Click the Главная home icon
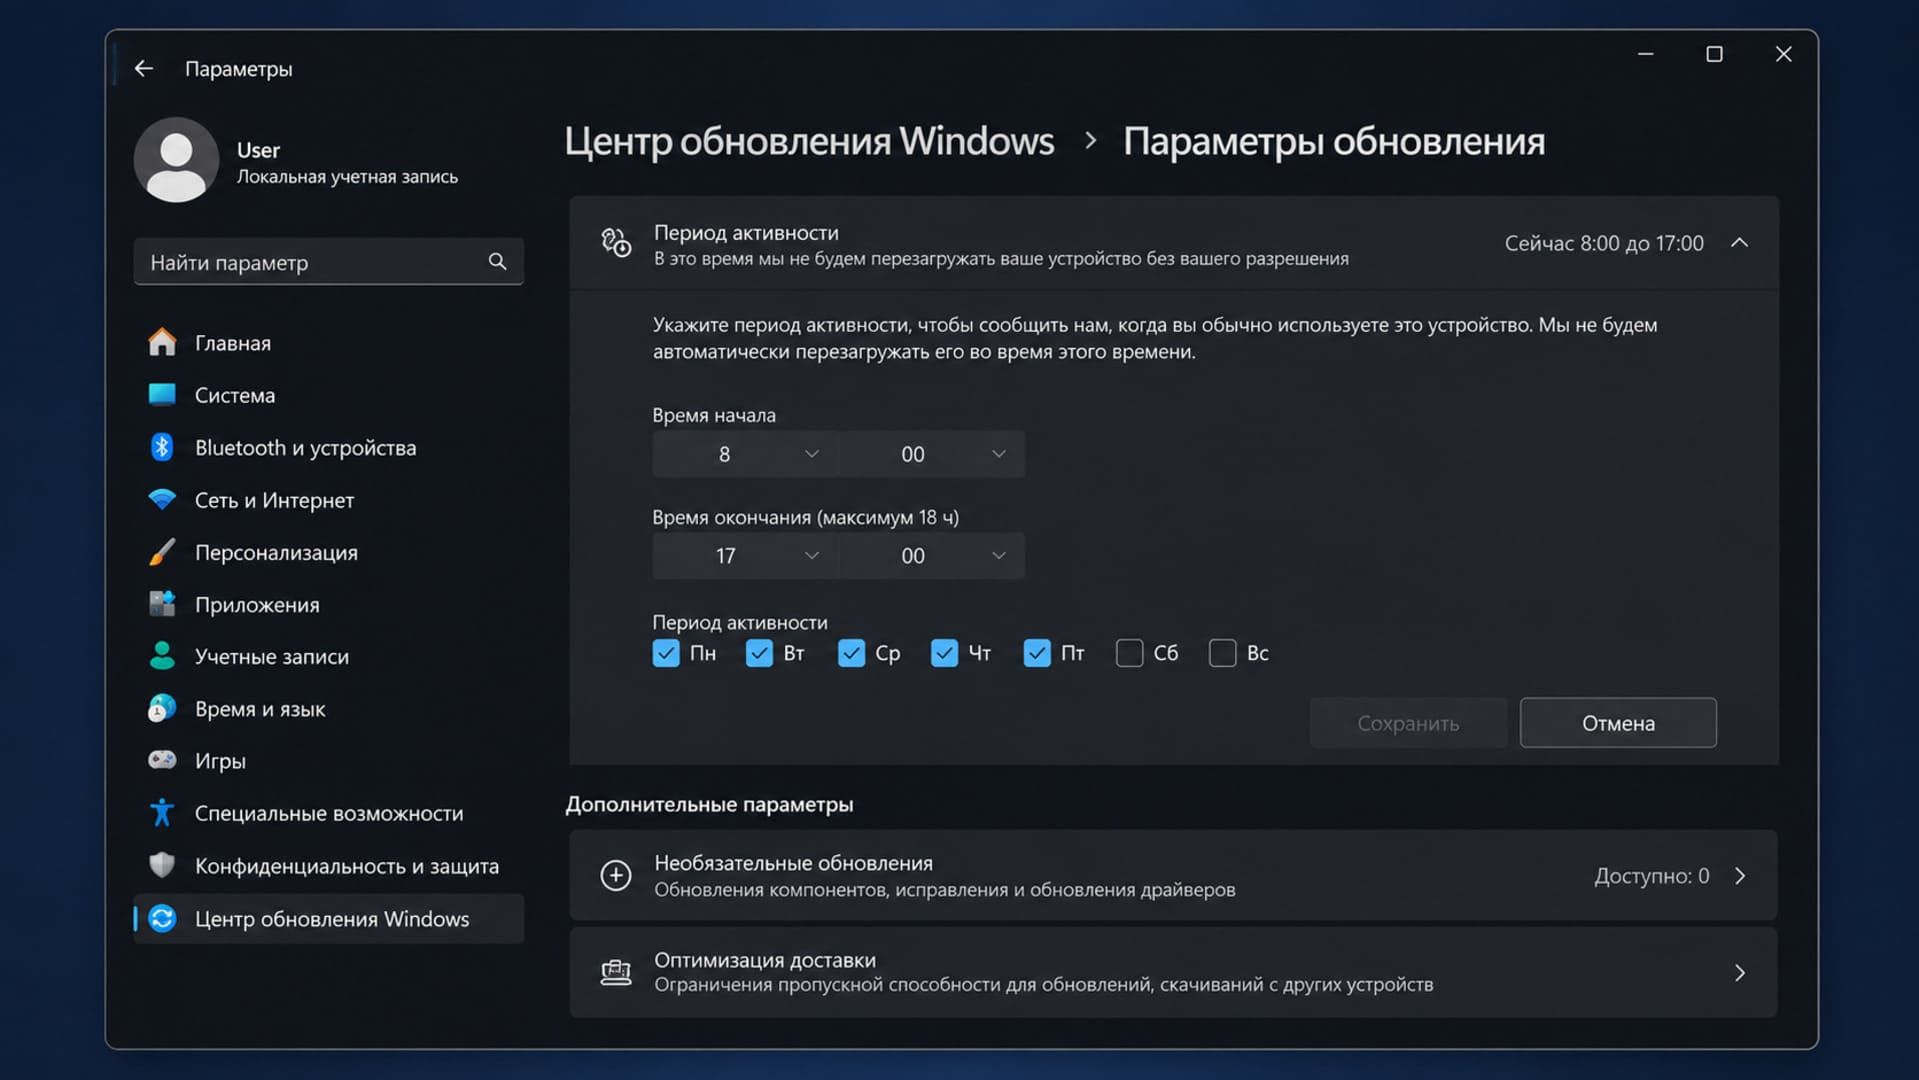The width and height of the screenshot is (1919, 1080). point(162,343)
